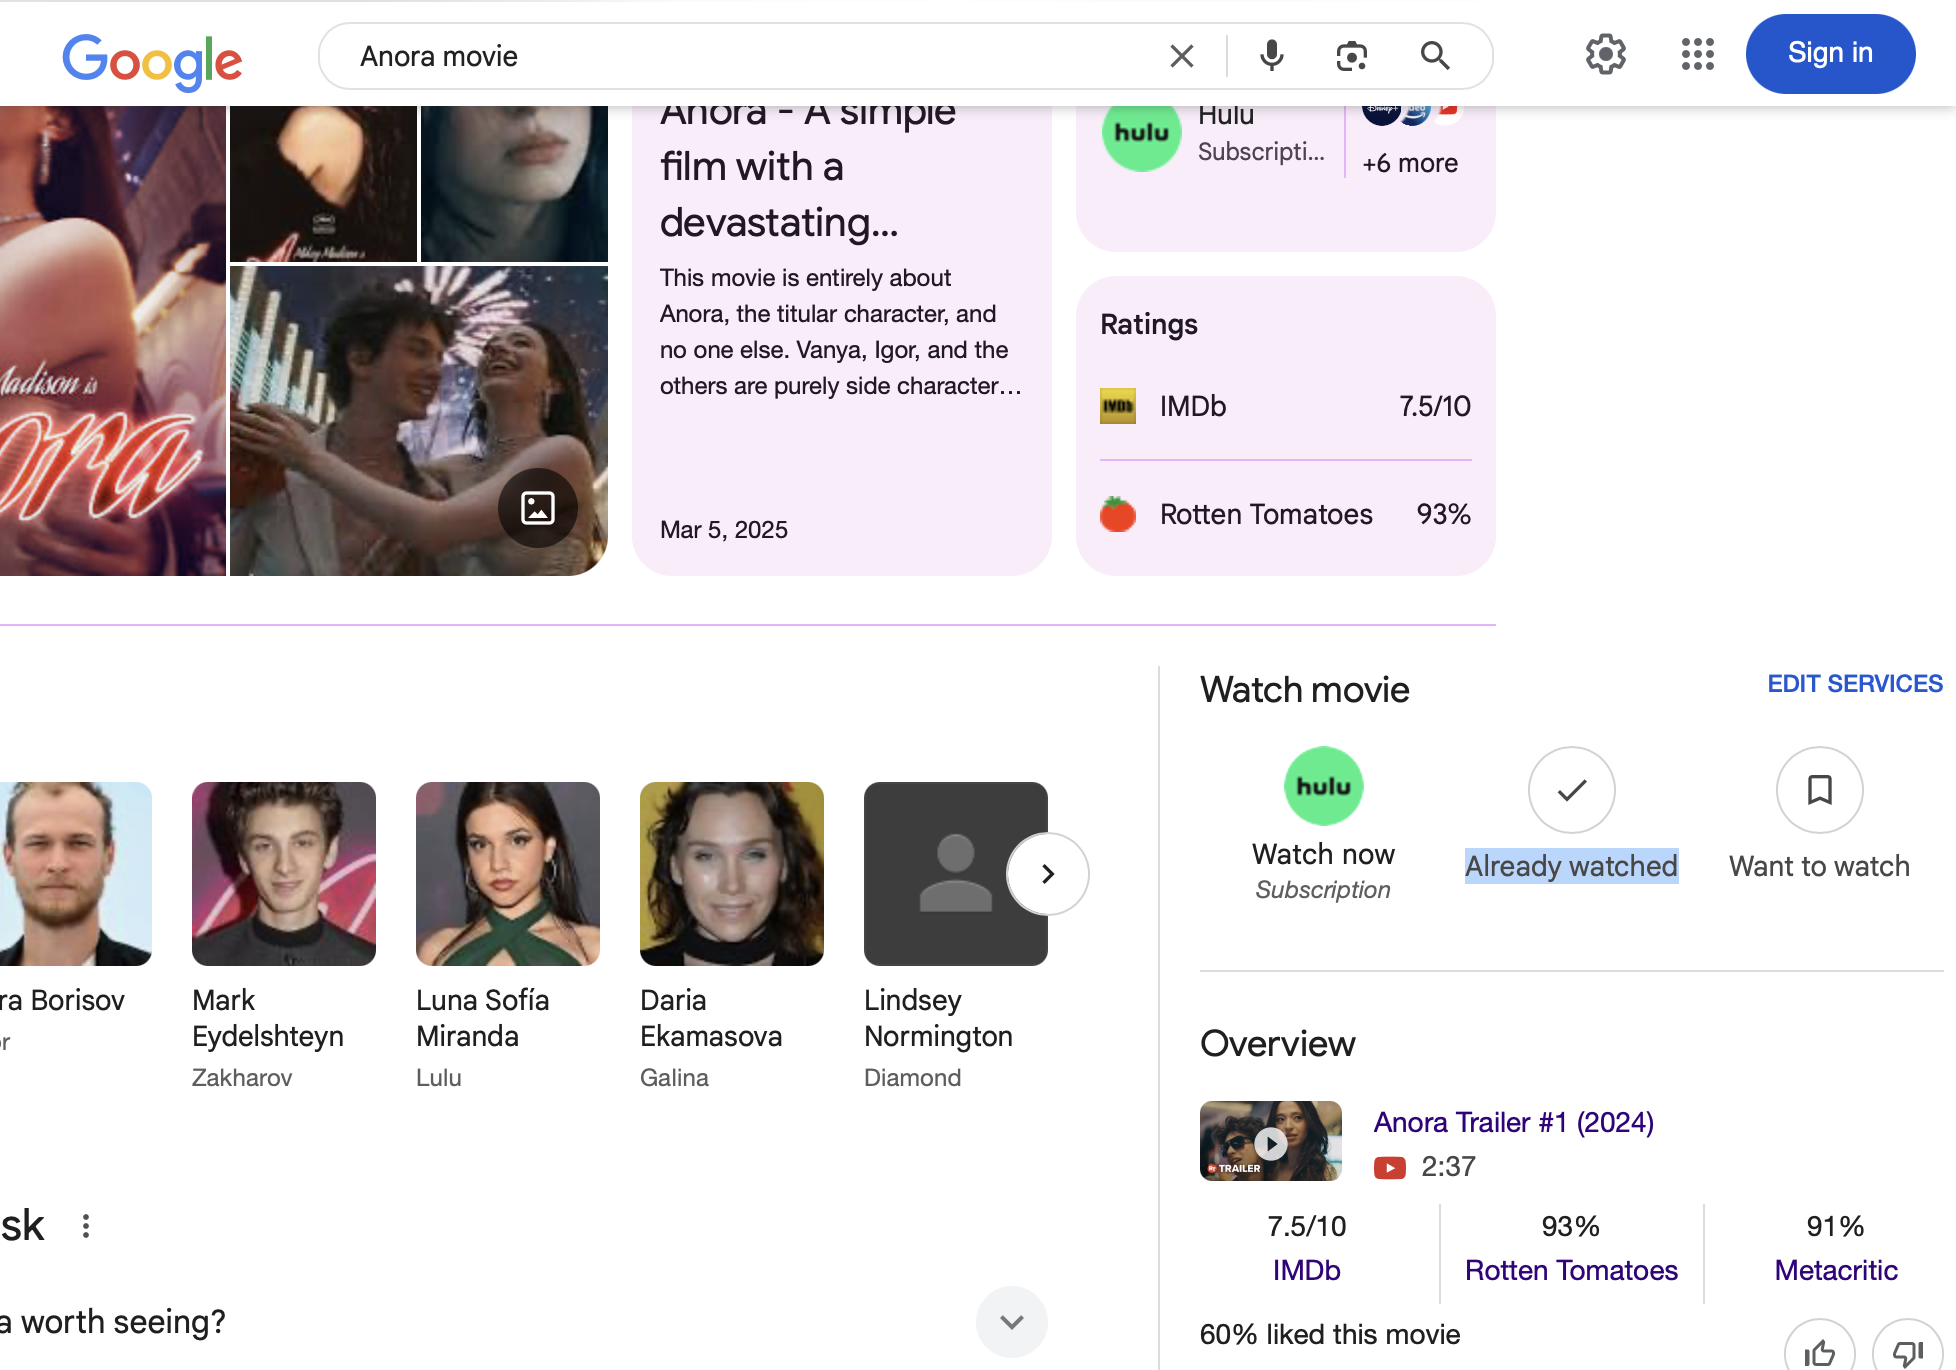Show +6 more streaming options
Image resolution: width=1956 pixels, height=1370 pixels.
coord(1410,163)
